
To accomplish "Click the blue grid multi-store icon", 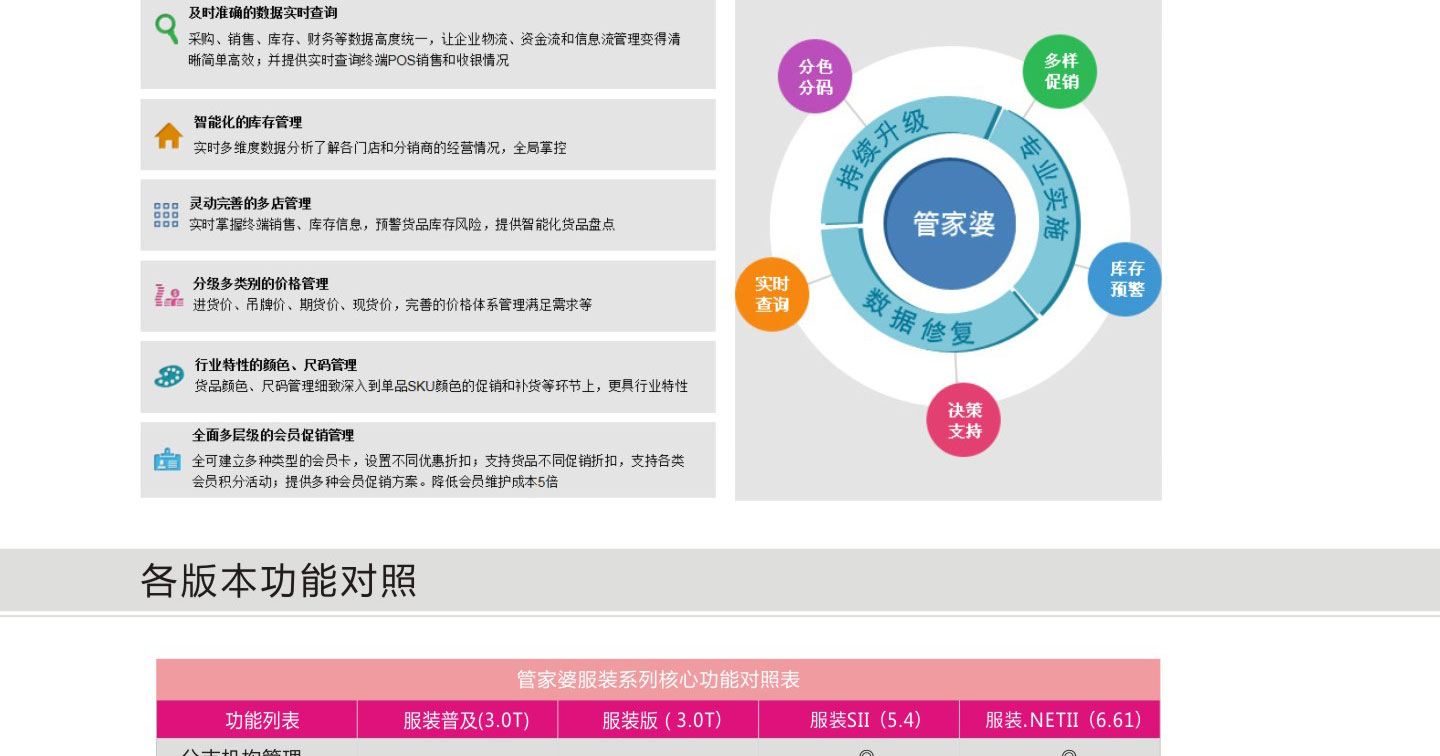I will (x=166, y=215).
